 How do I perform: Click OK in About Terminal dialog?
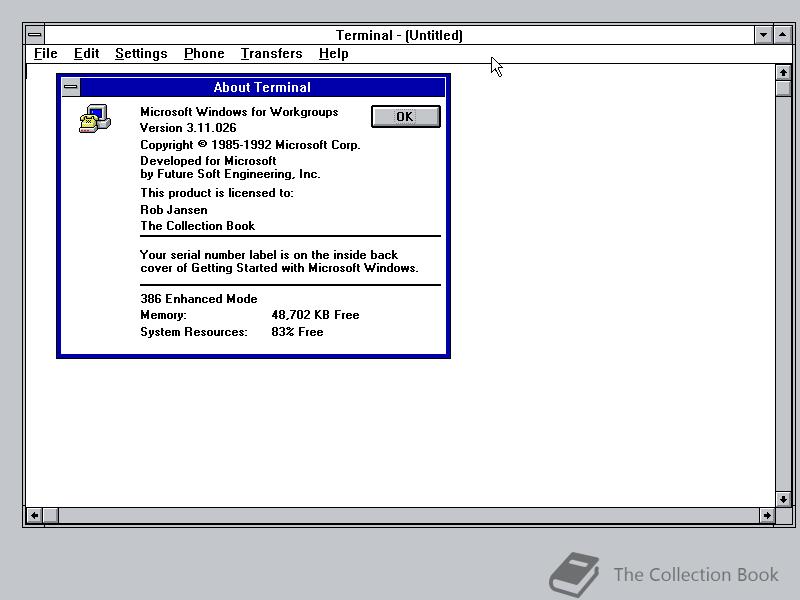pyautogui.click(x=406, y=117)
